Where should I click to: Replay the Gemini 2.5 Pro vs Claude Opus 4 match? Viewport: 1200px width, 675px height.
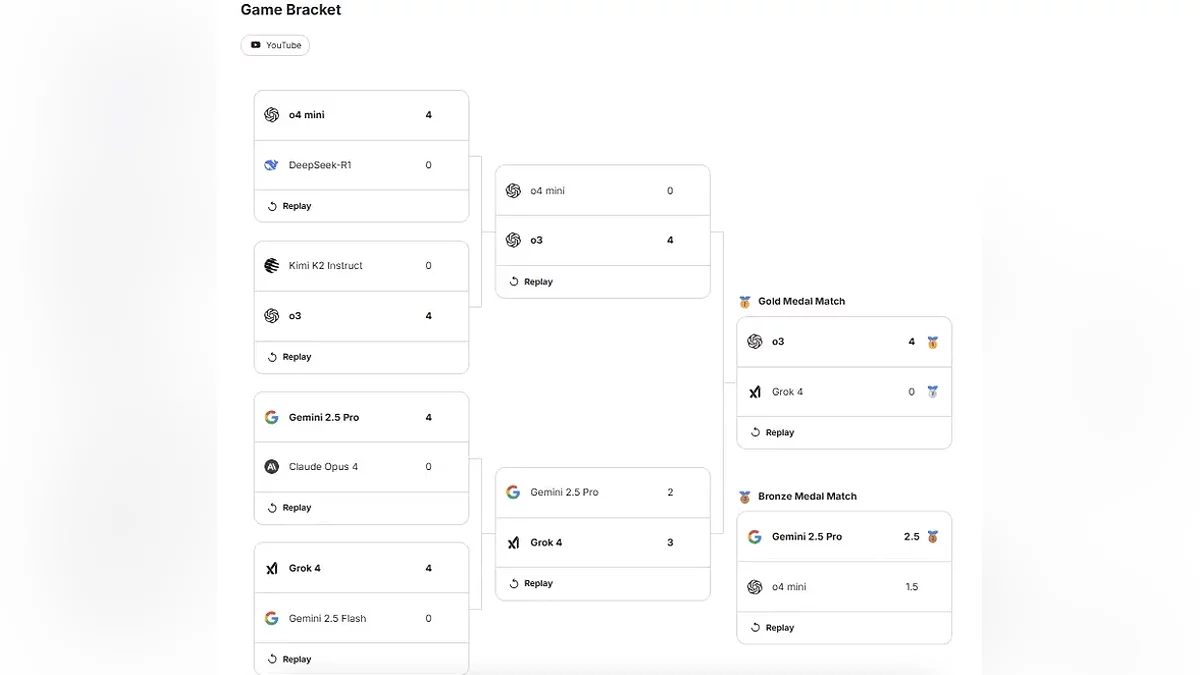[290, 508]
